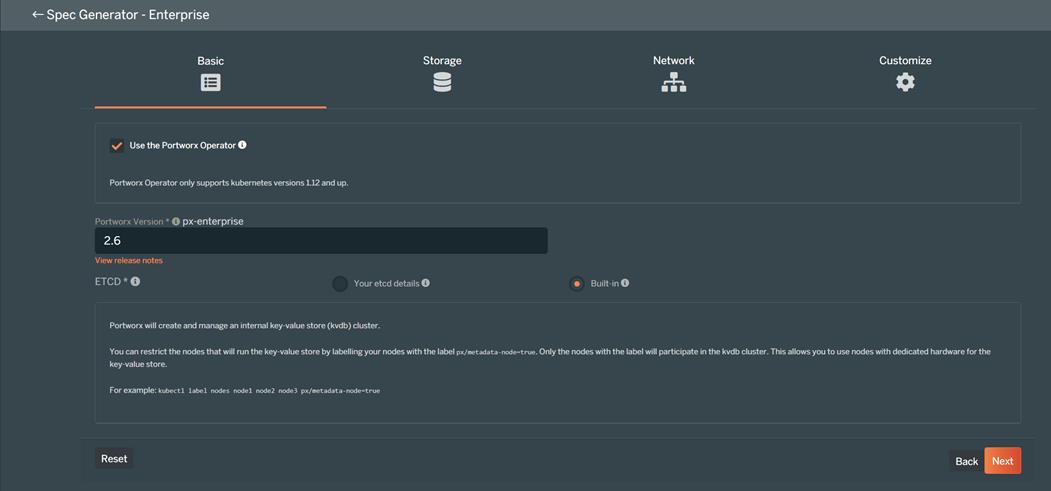Go back using the arrow beside Spec Generator
The height and width of the screenshot is (491, 1051).
38,14
